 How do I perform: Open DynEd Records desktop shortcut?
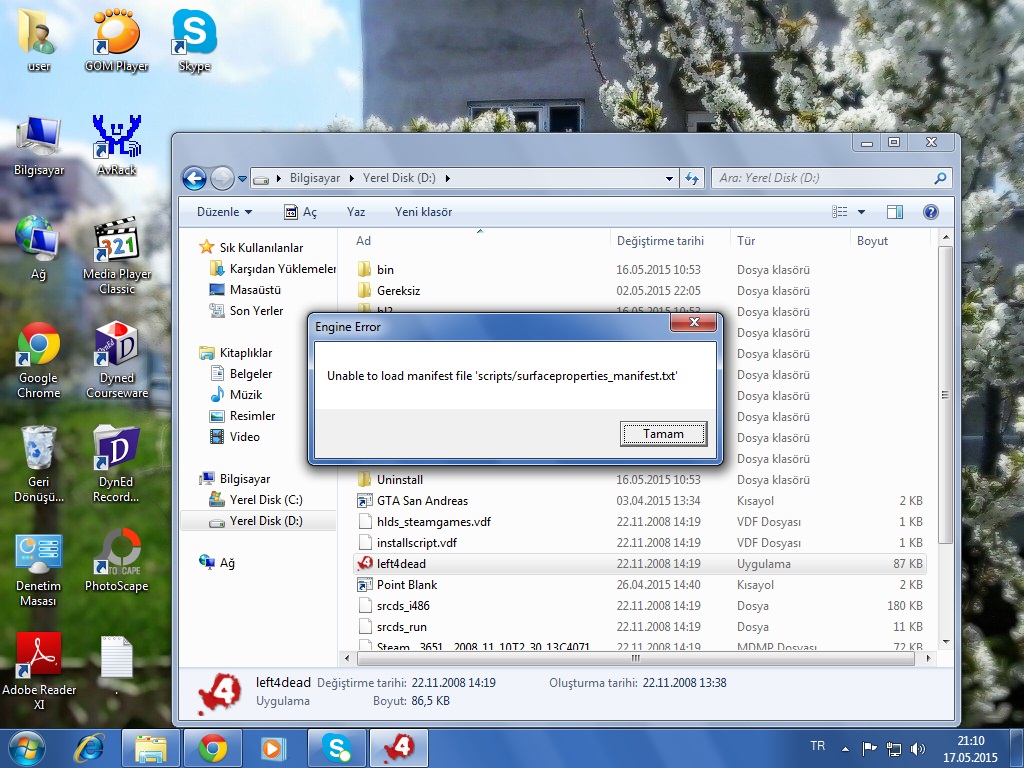tap(116, 464)
